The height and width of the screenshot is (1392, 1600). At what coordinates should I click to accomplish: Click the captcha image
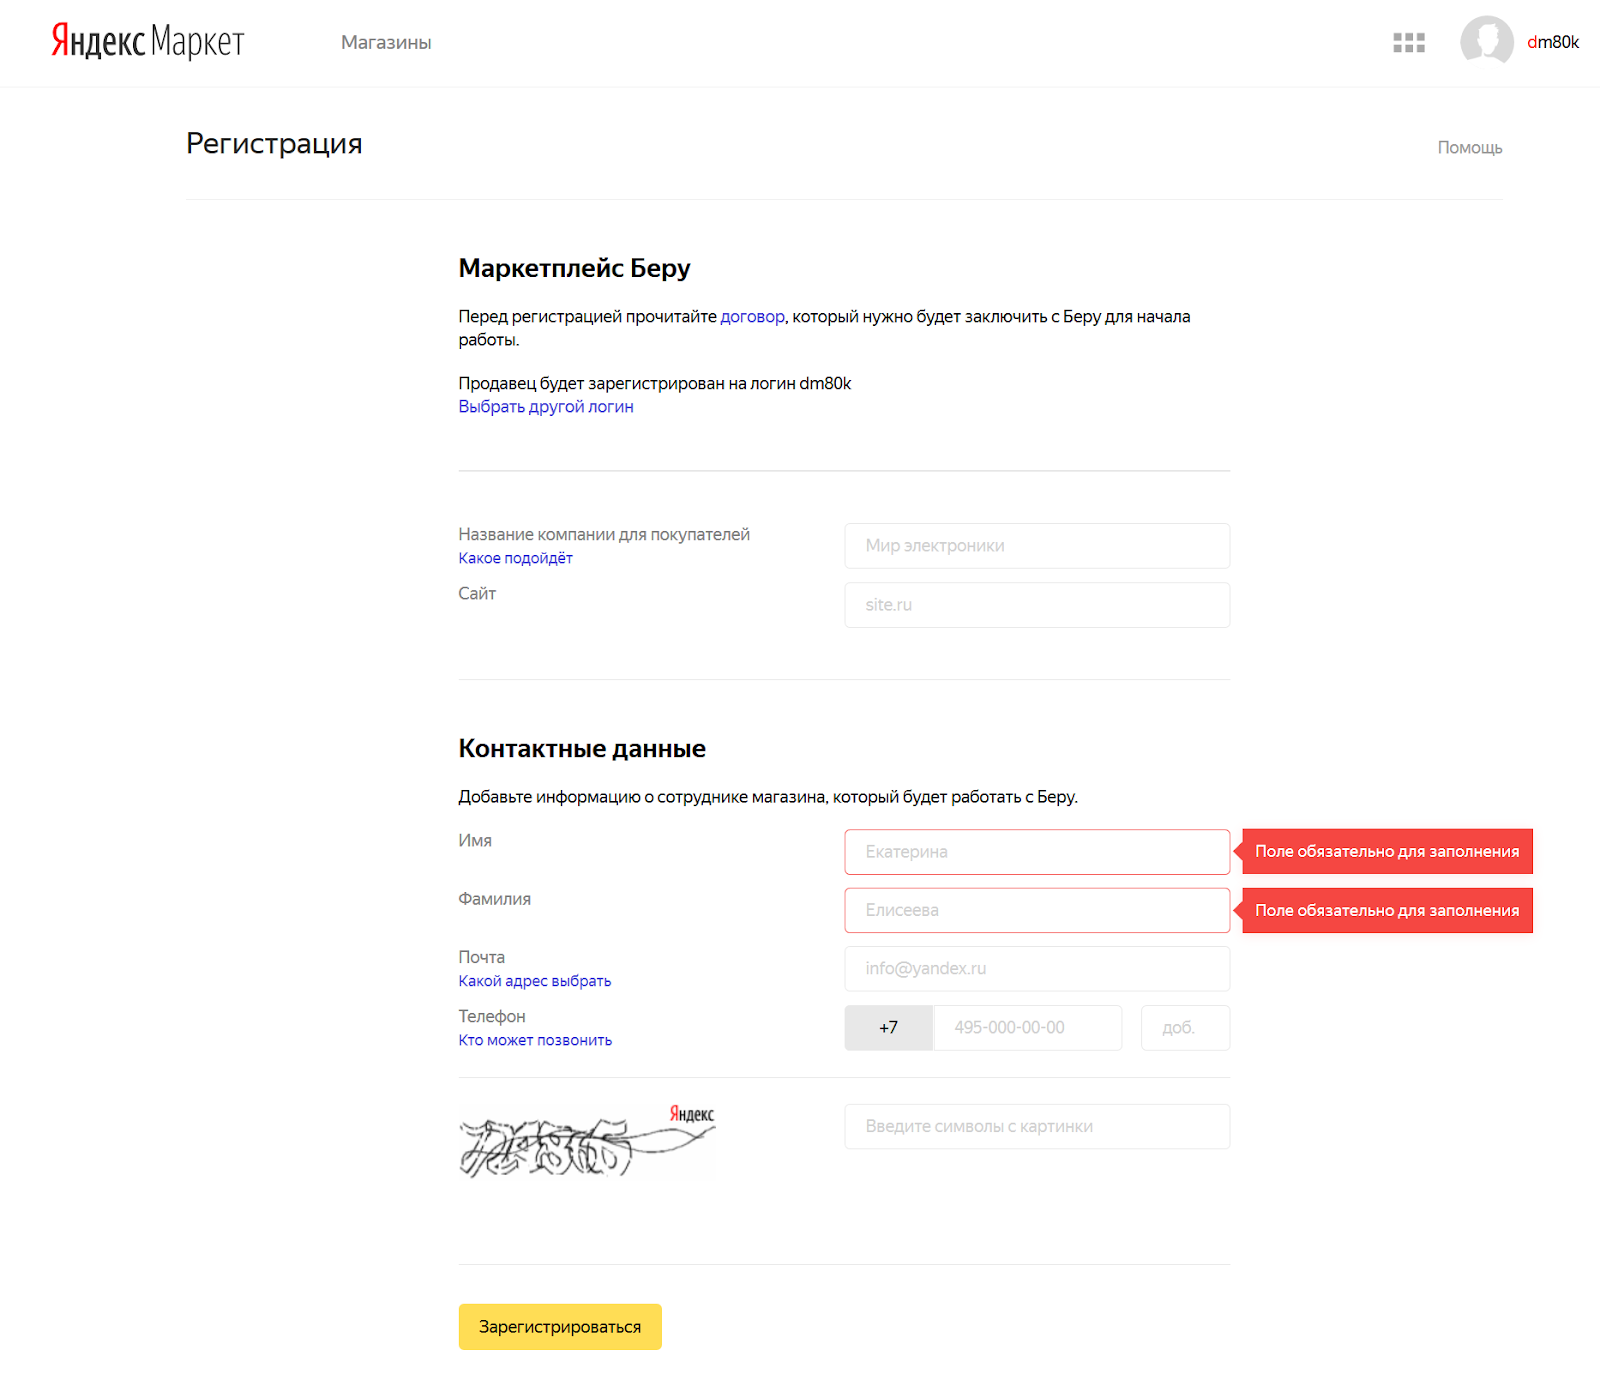coord(587,1142)
